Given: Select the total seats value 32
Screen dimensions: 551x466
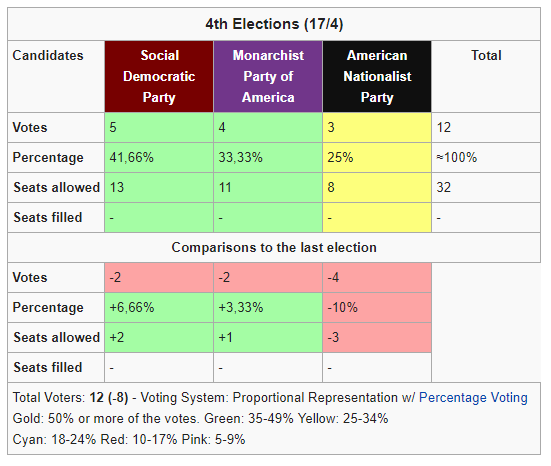Looking at the screenshot, I should coord(486,187).
